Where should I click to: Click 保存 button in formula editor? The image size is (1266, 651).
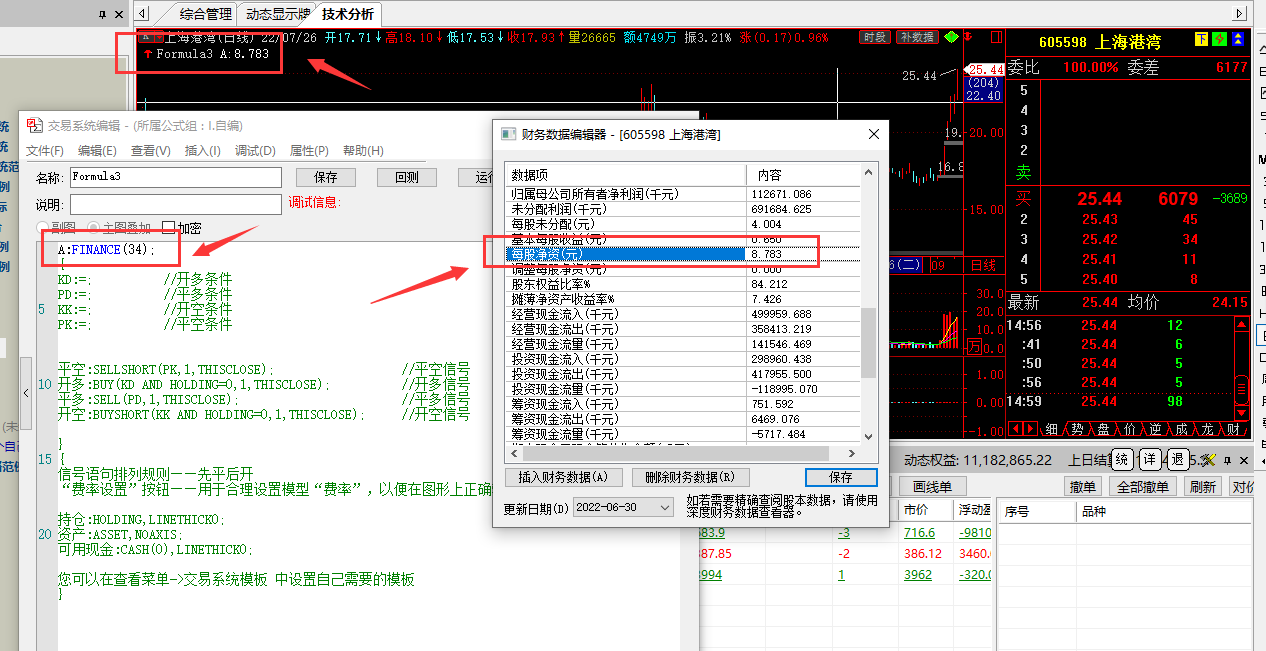point(325,177)
